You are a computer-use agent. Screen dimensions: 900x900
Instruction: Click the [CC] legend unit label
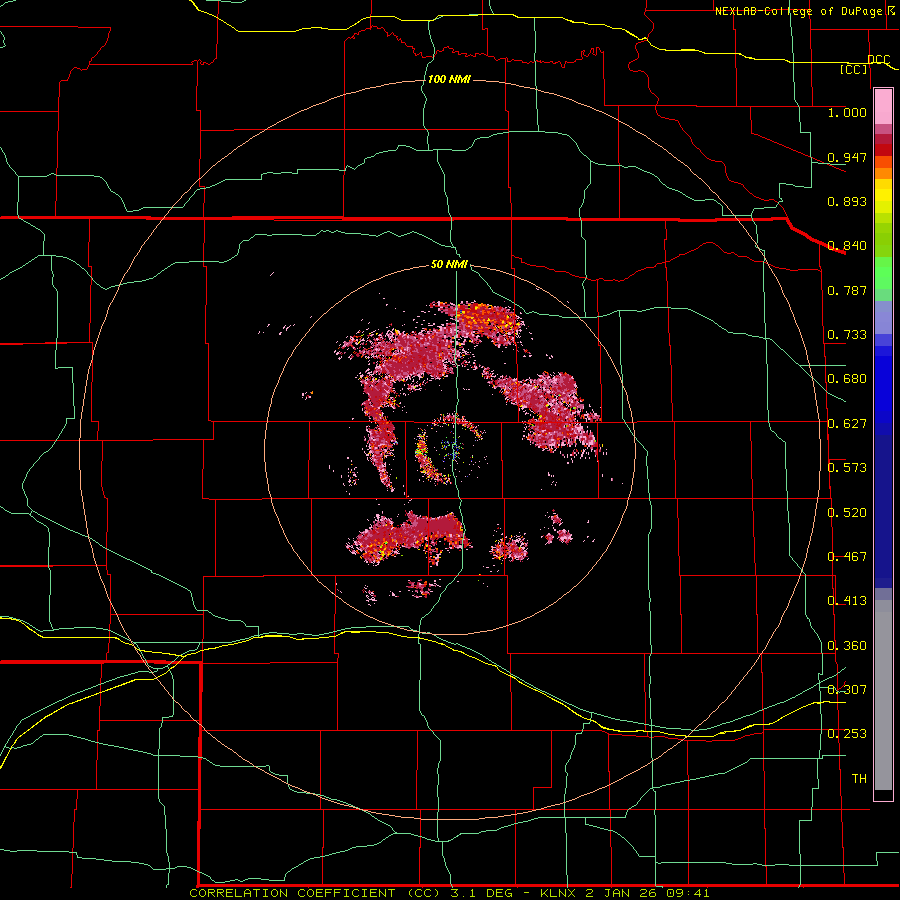(854, 70)
